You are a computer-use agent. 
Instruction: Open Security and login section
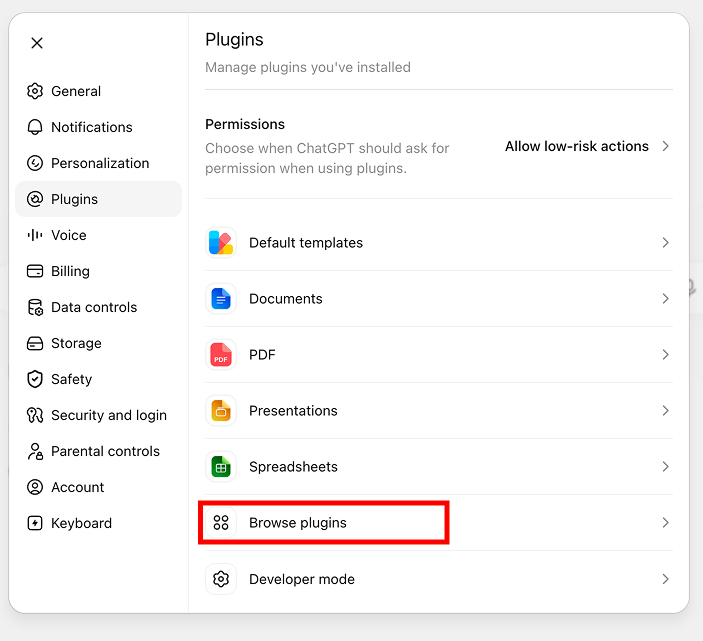pos(99,415)
